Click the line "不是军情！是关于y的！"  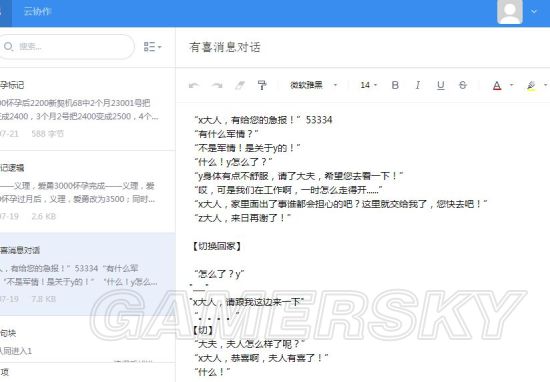click(x=247, y=148)
